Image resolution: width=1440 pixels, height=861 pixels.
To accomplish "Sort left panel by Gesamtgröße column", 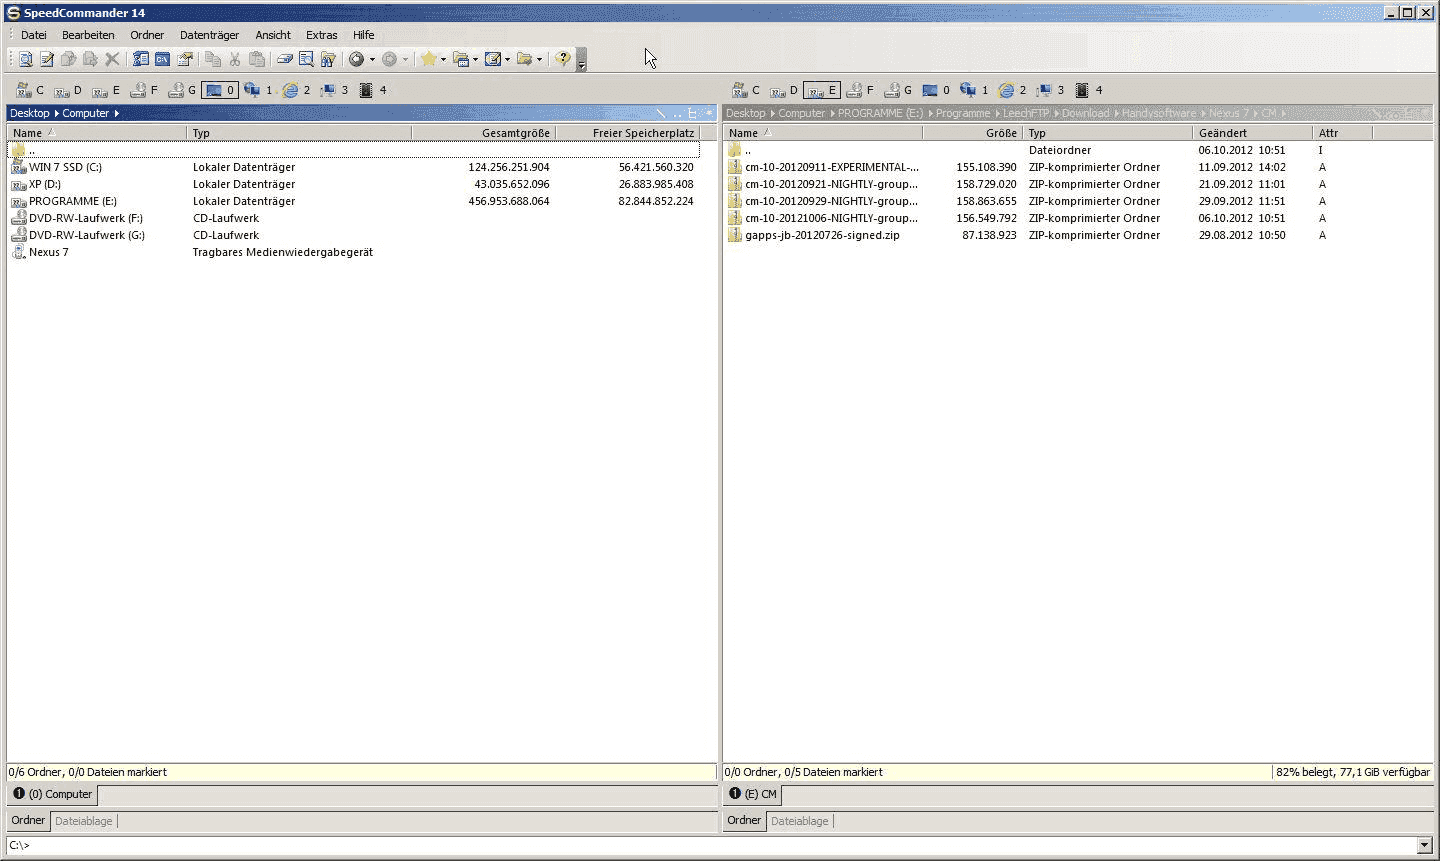I will coord(483,133).
